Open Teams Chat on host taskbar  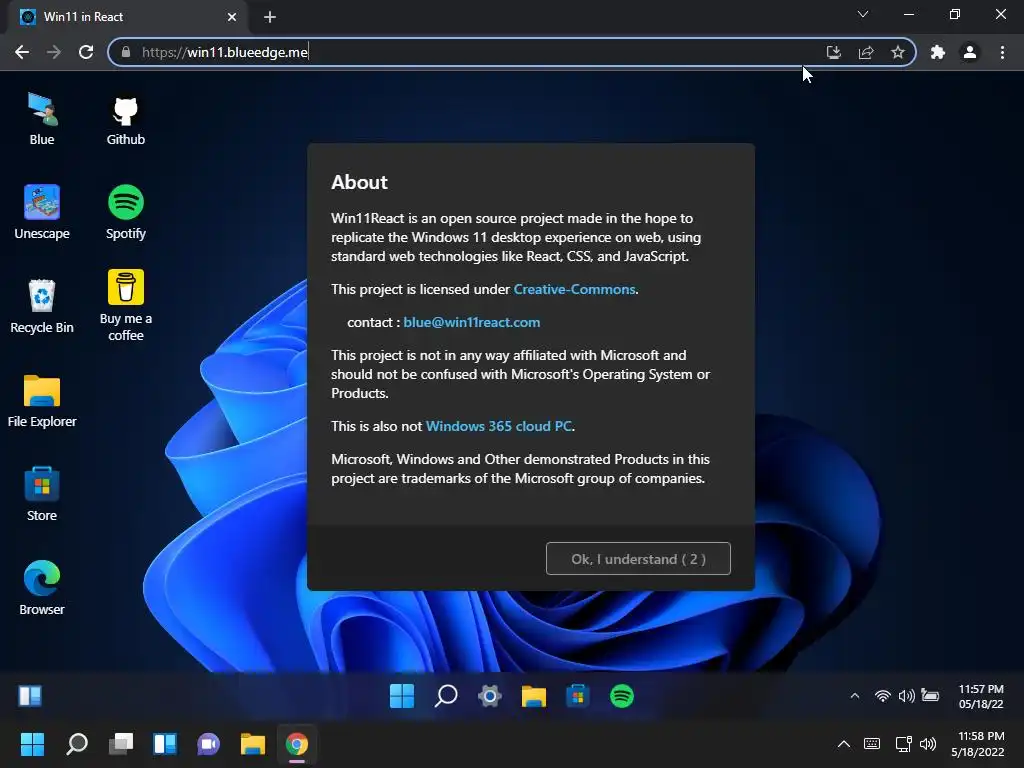tap(209, 744)
